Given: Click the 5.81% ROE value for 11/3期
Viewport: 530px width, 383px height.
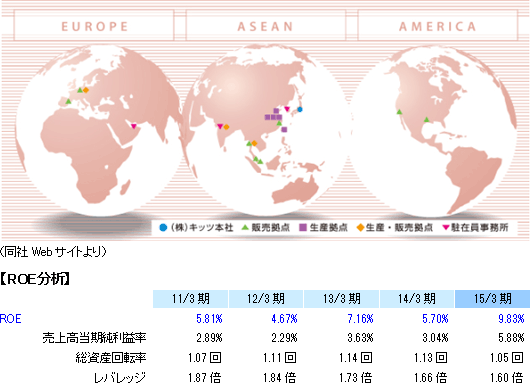Looking at the screenshot, I should click(209, 319).
